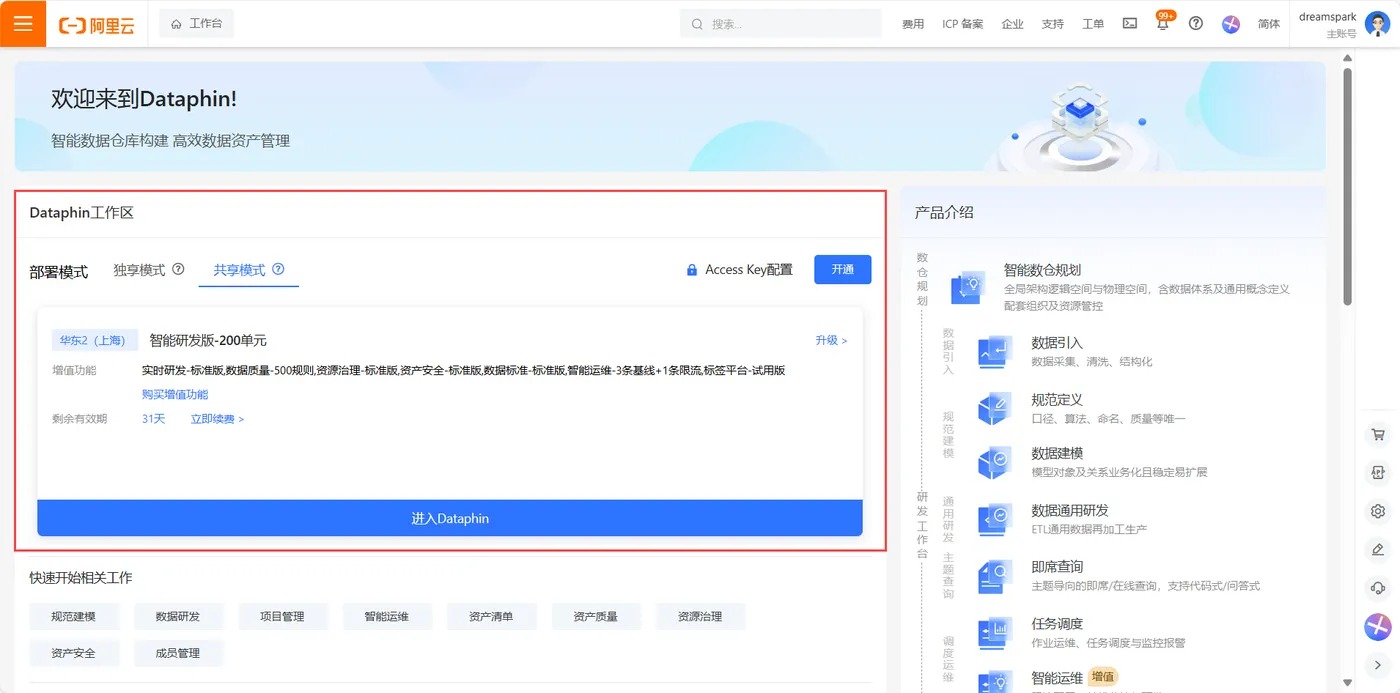Click the Aliyun logo
Image resolution: width=1400 pixels, height=693 pixels.
[97, 25]
